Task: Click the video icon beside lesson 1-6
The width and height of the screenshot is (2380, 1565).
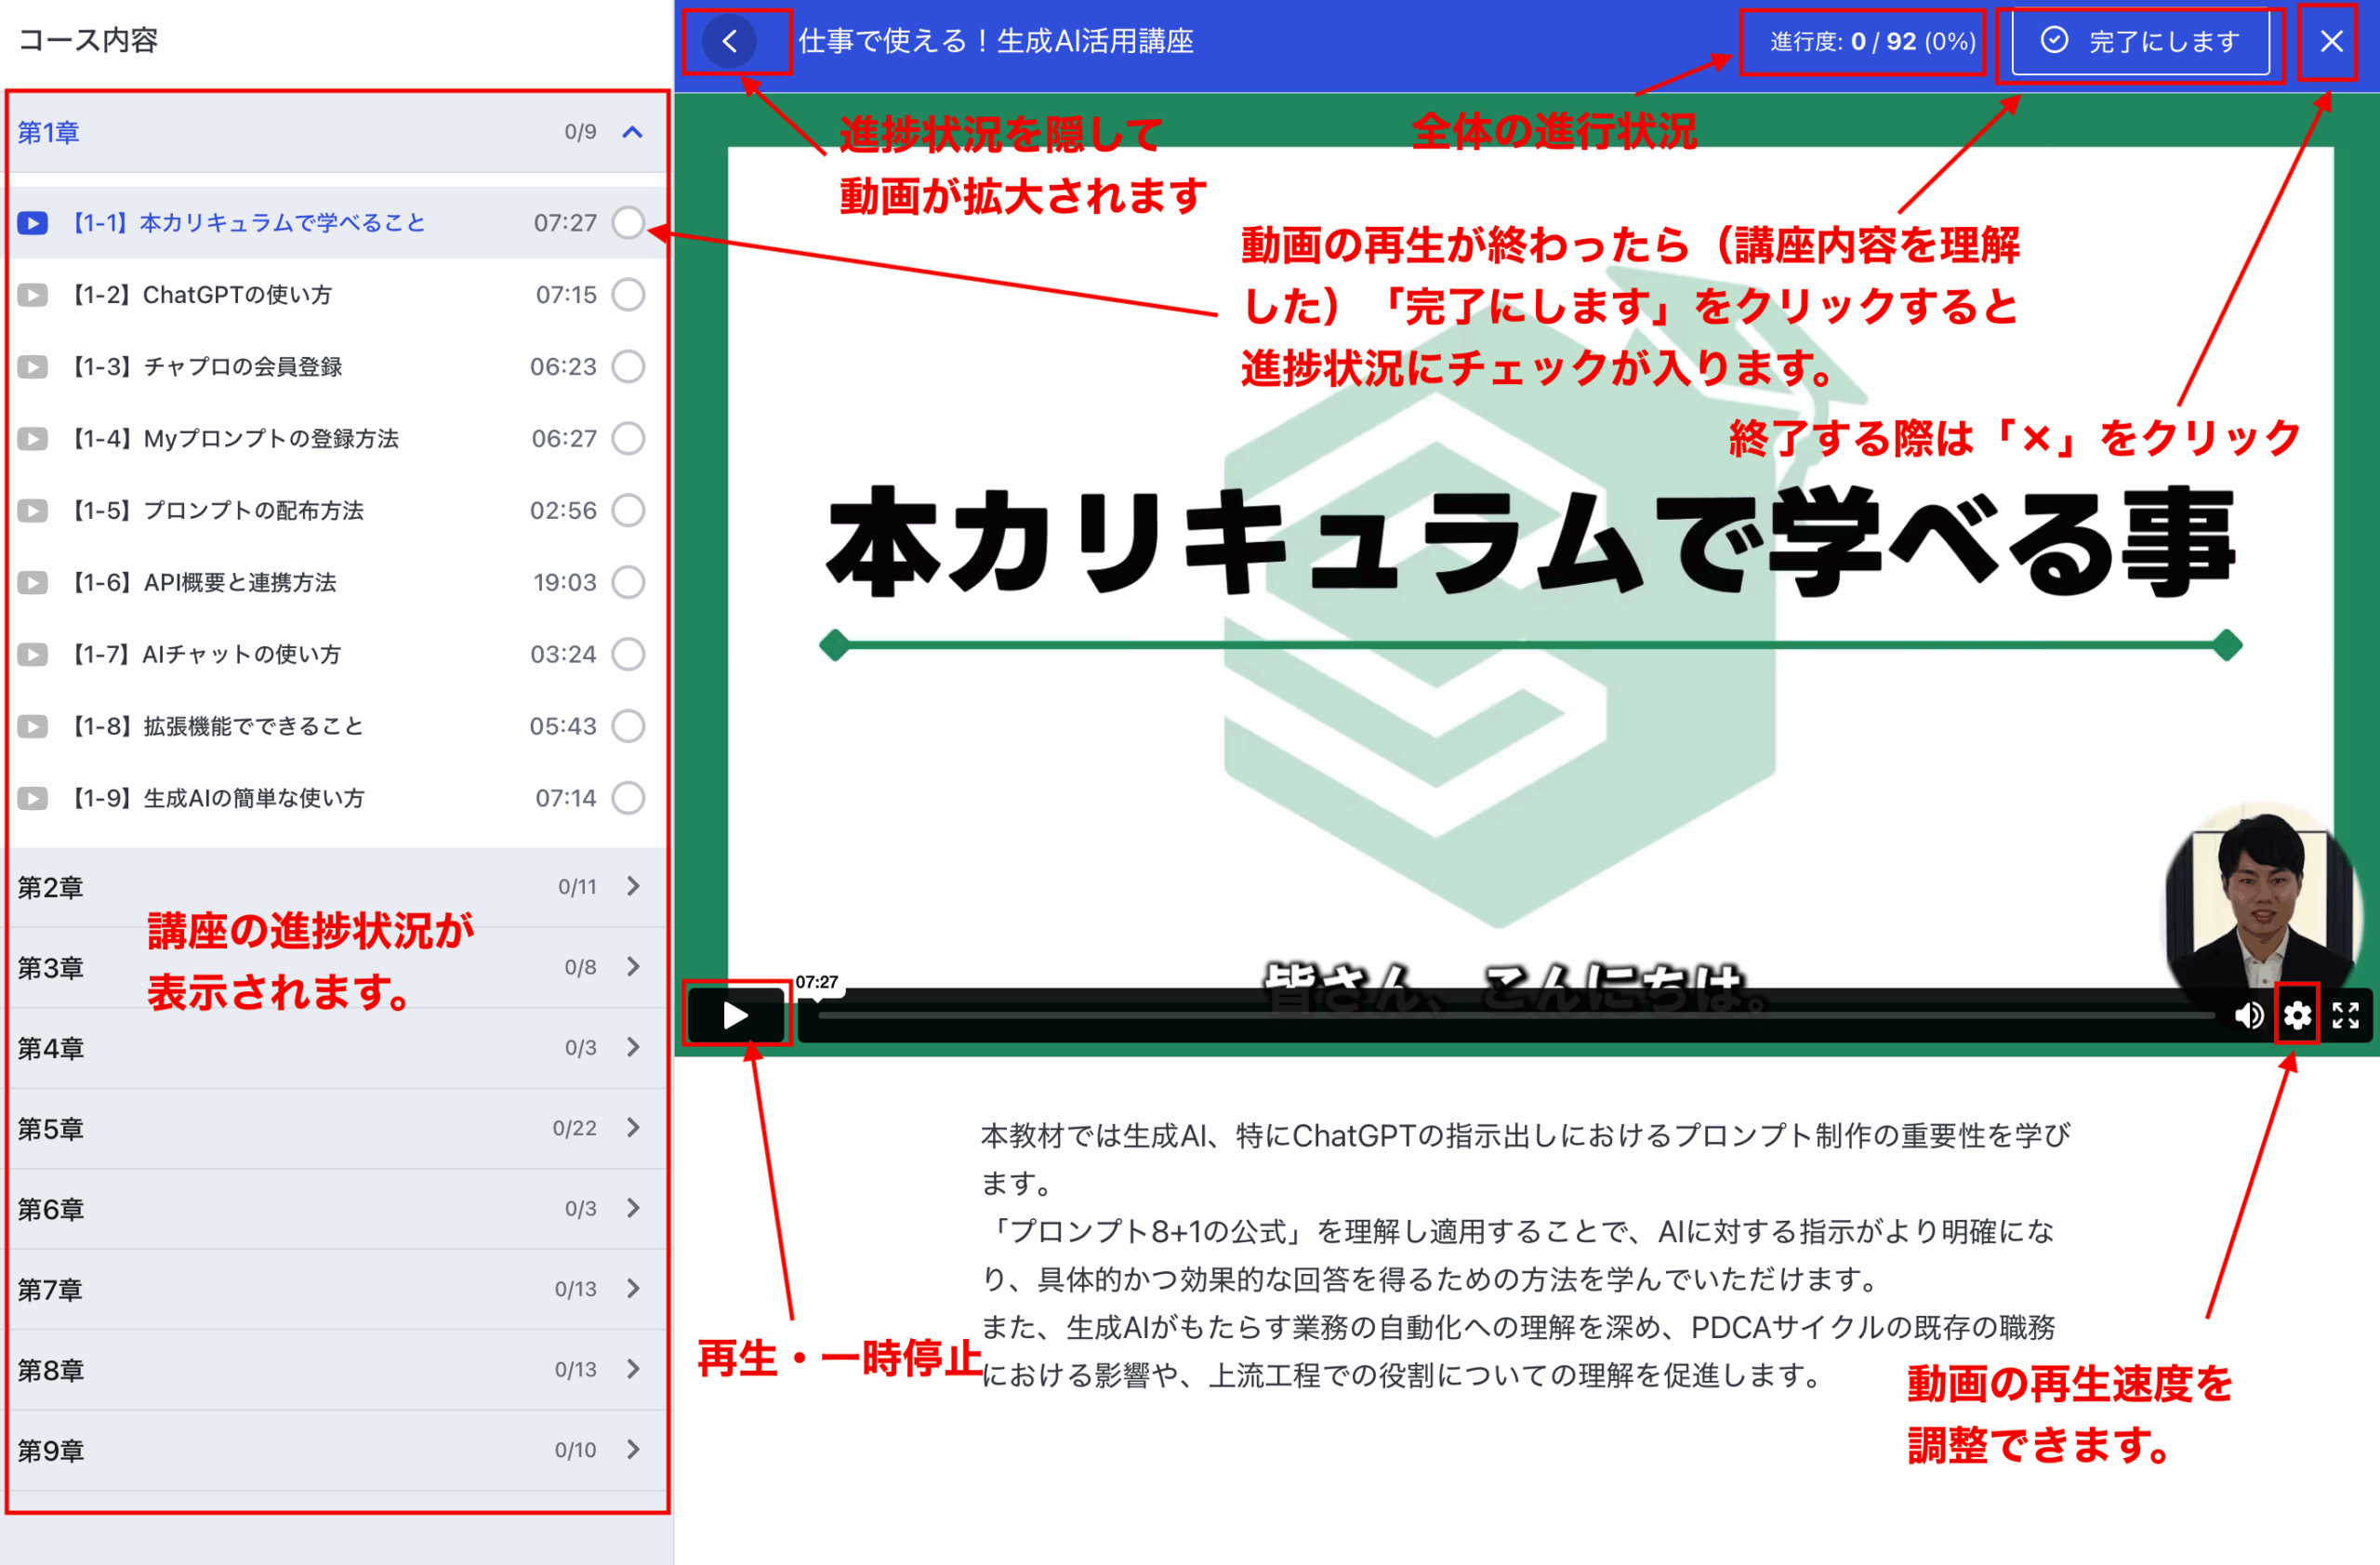Action: click(33, 582)
